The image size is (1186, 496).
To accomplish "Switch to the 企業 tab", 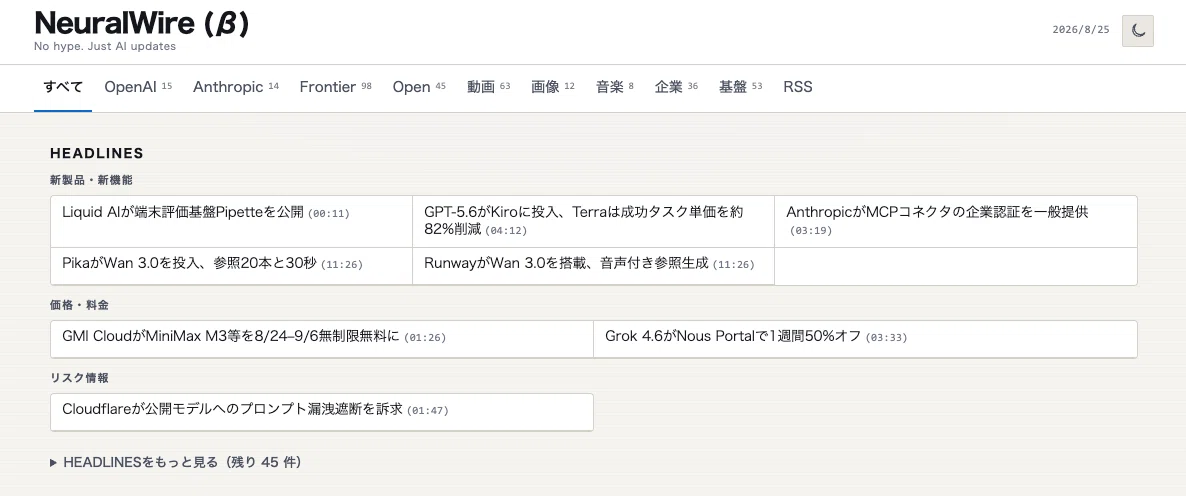I will click(x=676, y=87).
